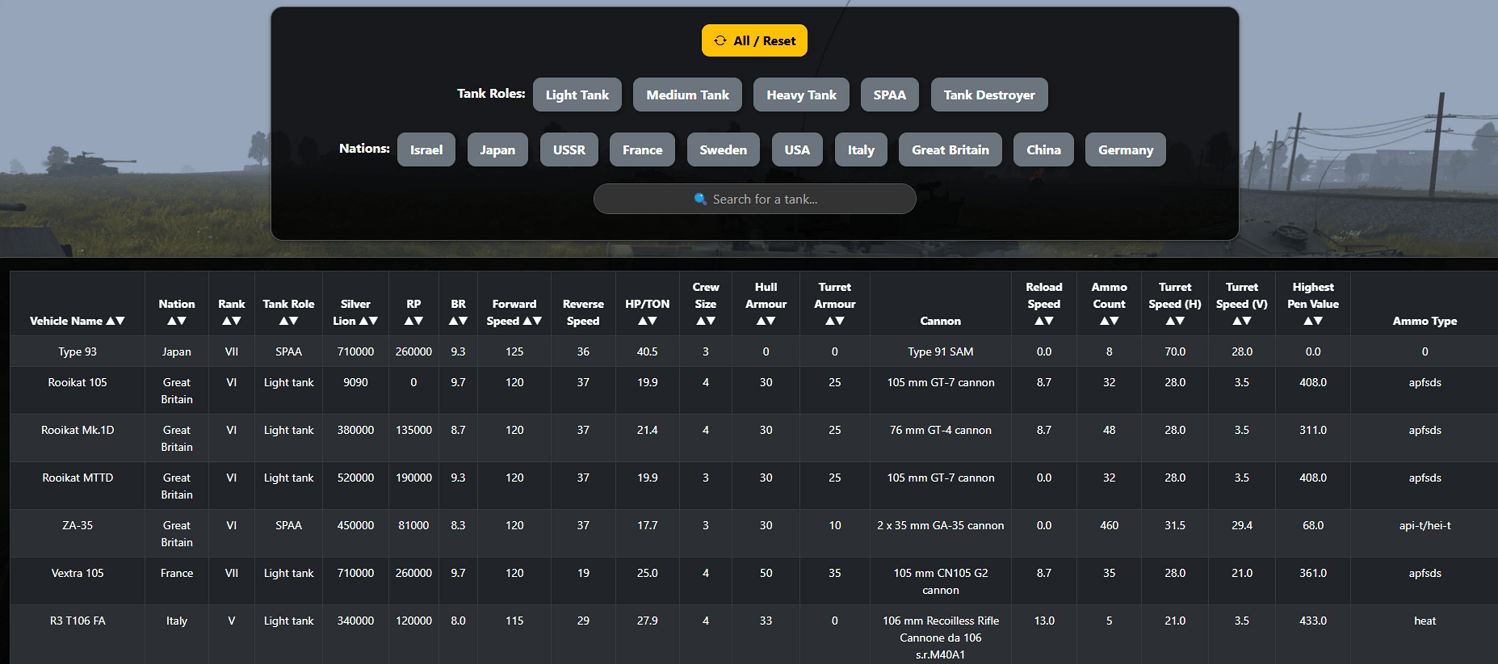Screen dimensions: 1498x664
Task: Select the Germany nation filter
Action: pos(1125,150)
